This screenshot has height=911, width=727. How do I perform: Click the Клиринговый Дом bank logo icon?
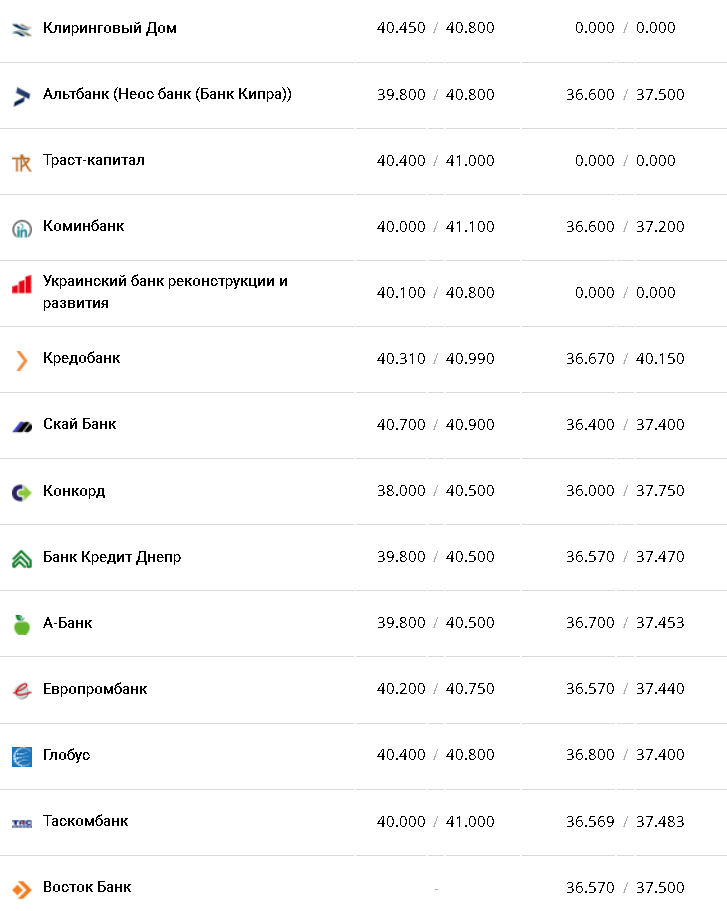point(22,29)
